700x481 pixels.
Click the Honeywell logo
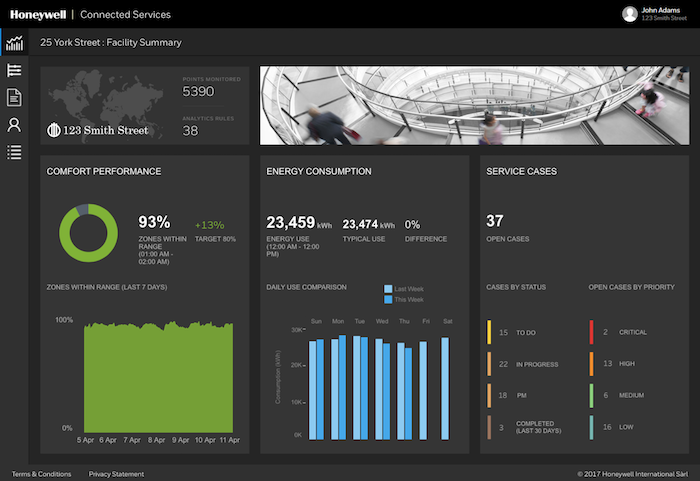click(38, 15)
